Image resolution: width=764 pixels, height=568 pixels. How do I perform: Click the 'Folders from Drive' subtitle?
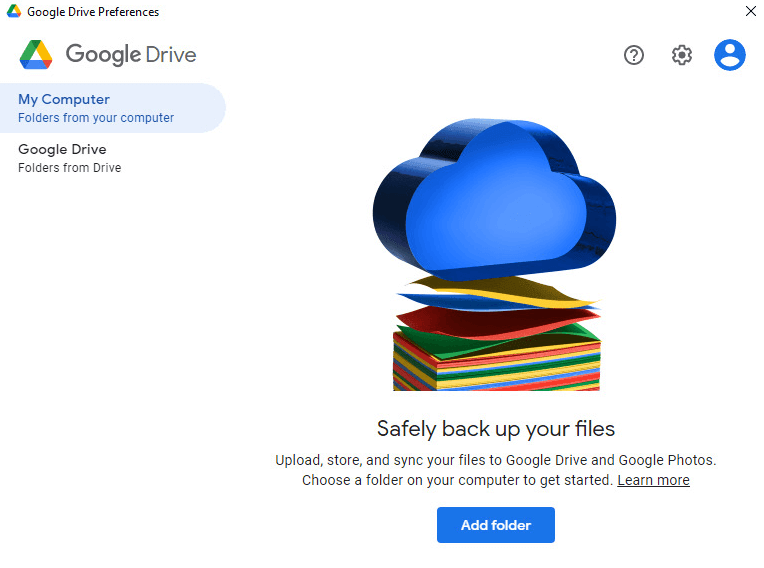tap(70, 168)
